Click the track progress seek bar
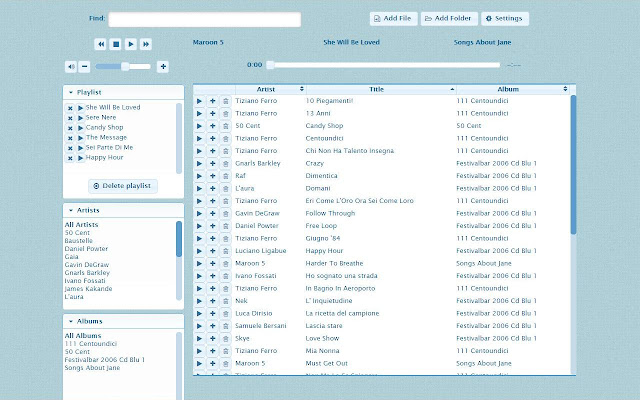 [x=384, y=65]
